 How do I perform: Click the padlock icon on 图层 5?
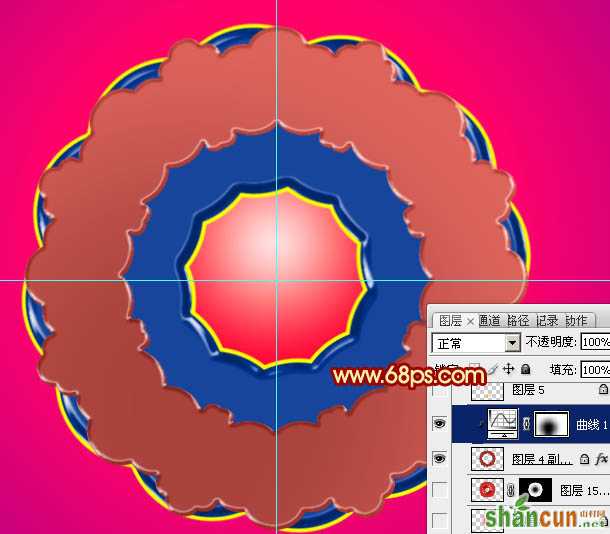(603, 389)
